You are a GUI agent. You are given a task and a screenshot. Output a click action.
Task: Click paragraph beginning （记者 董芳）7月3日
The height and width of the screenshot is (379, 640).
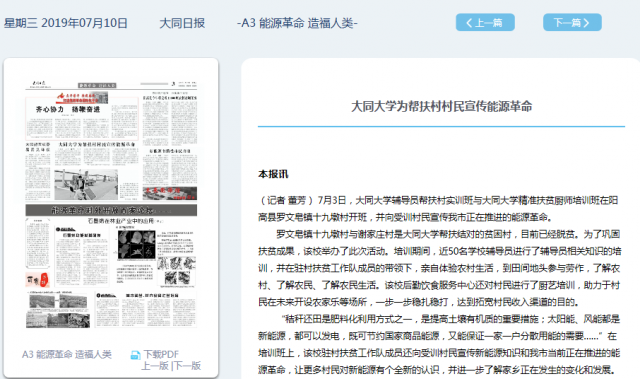(x=439, y=208)
